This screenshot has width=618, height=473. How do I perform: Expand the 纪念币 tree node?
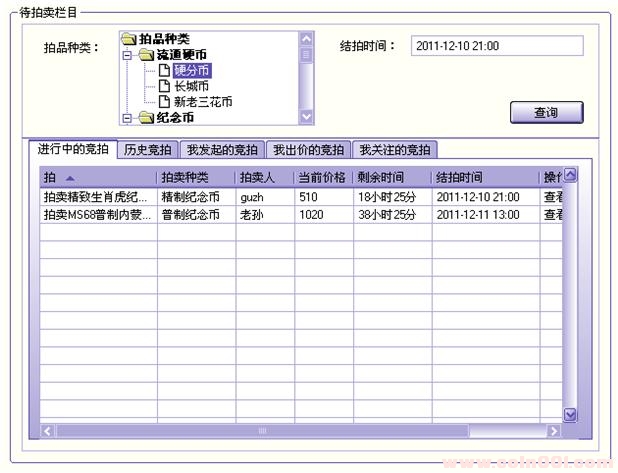pos(127,118)
